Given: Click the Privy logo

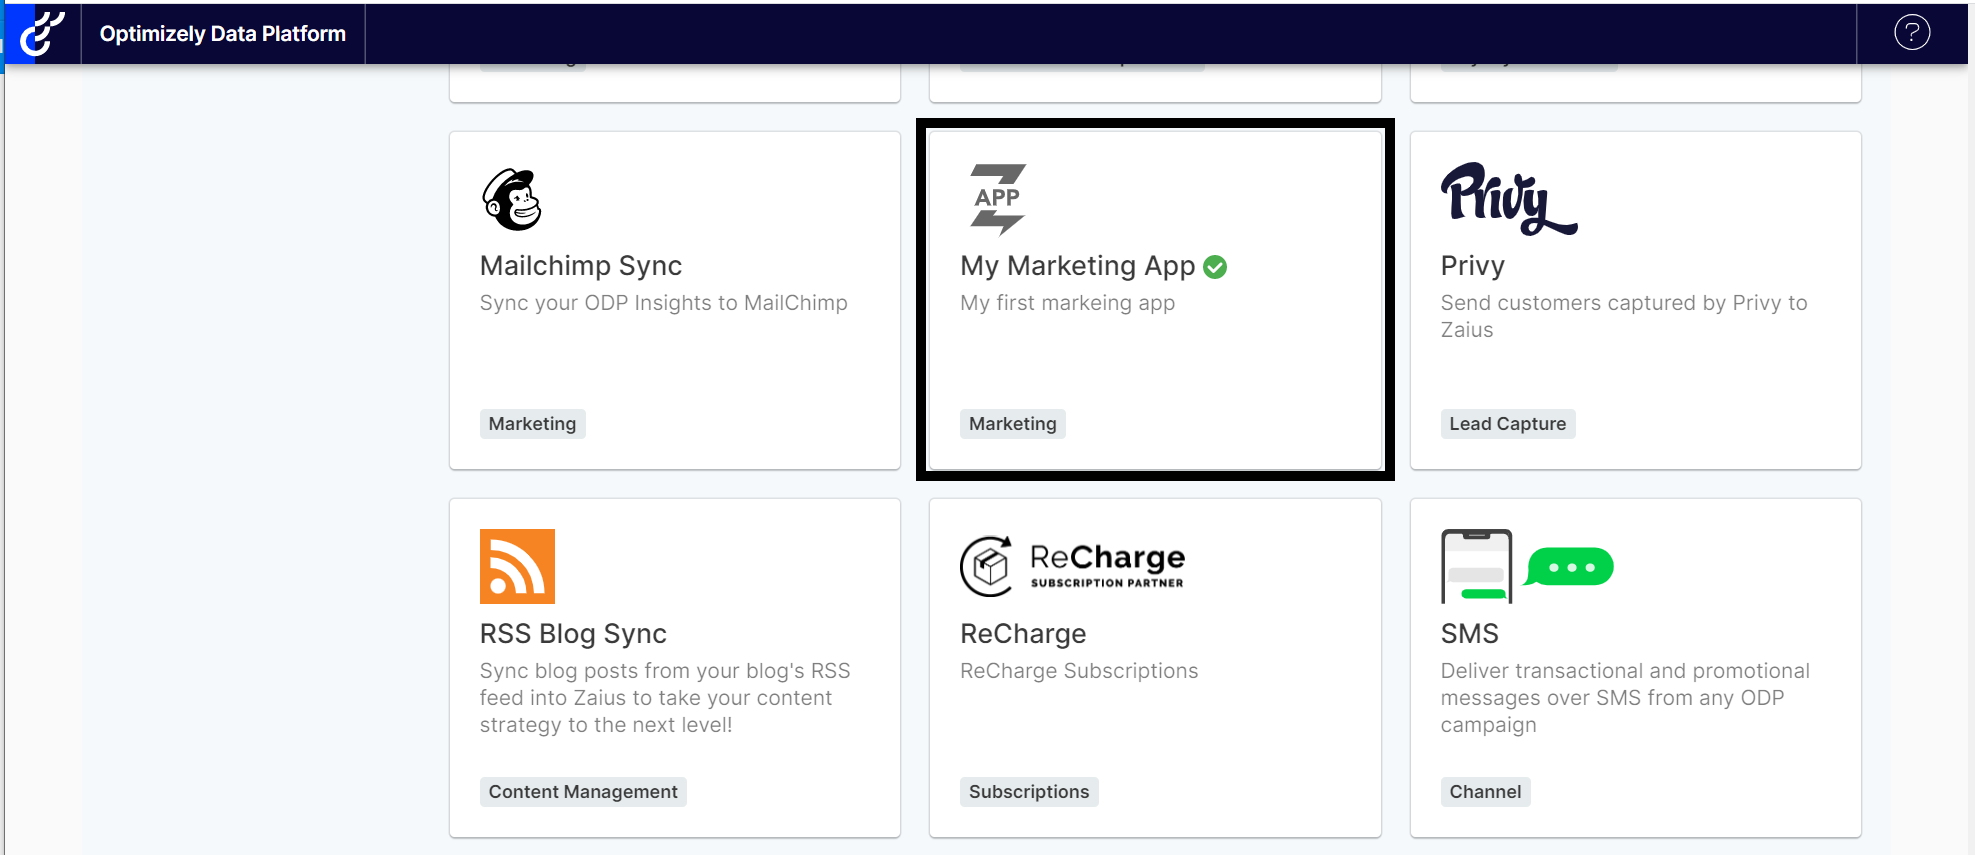Looking at the screenshot, I should click(1508, 199).
